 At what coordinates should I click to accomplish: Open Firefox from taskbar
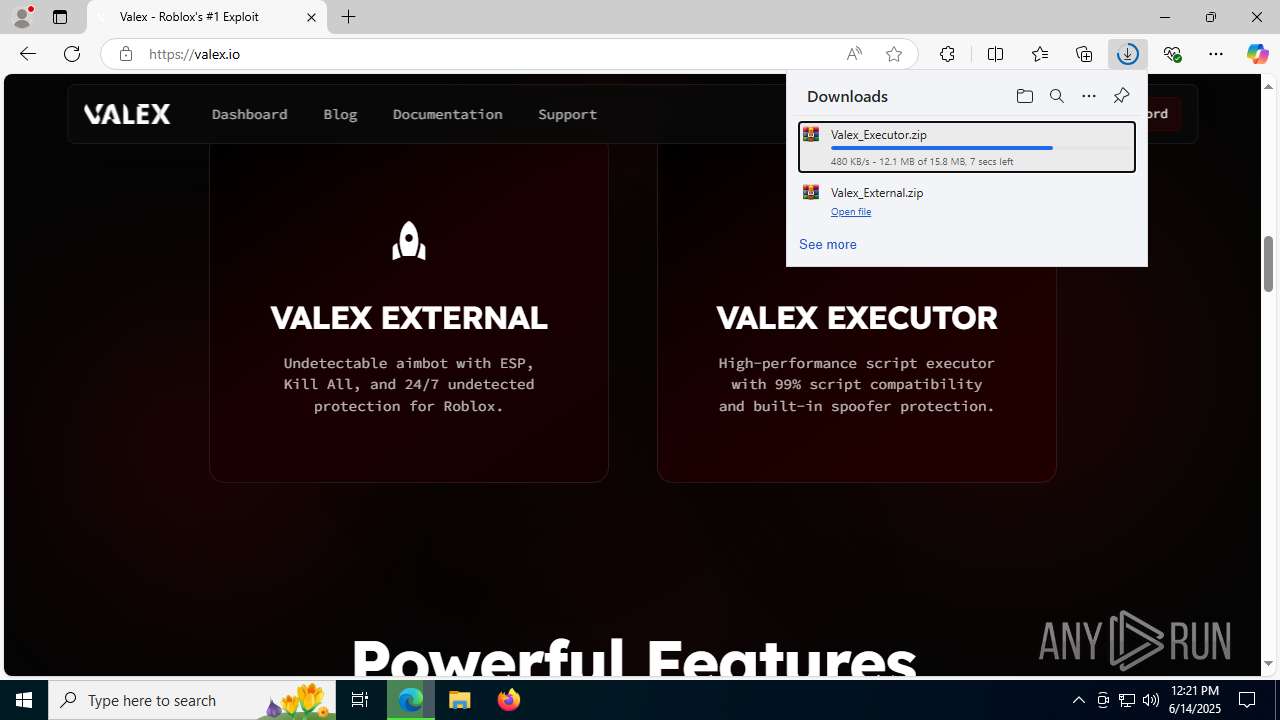pyautogui.click(x=508, y=700)
